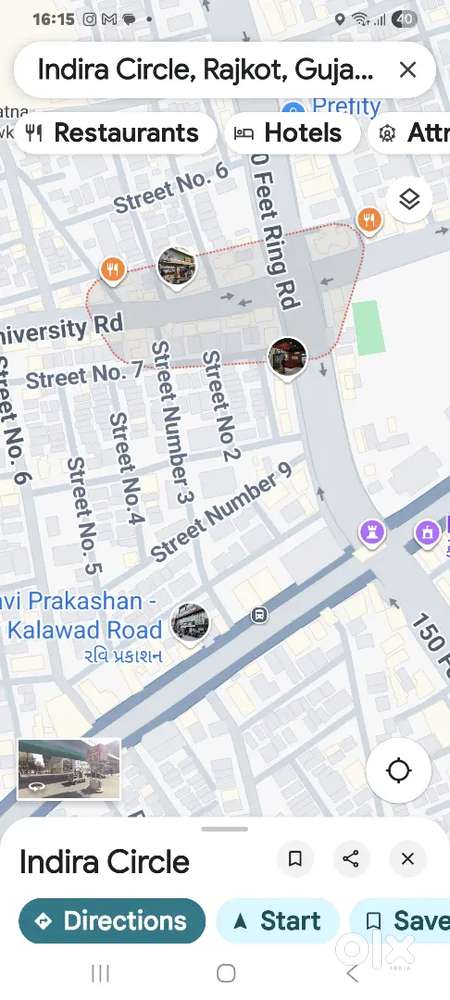Open the photo marker on University Rd
The width and height of the screenshot is (450, 1000).
(x=177, y=268)
